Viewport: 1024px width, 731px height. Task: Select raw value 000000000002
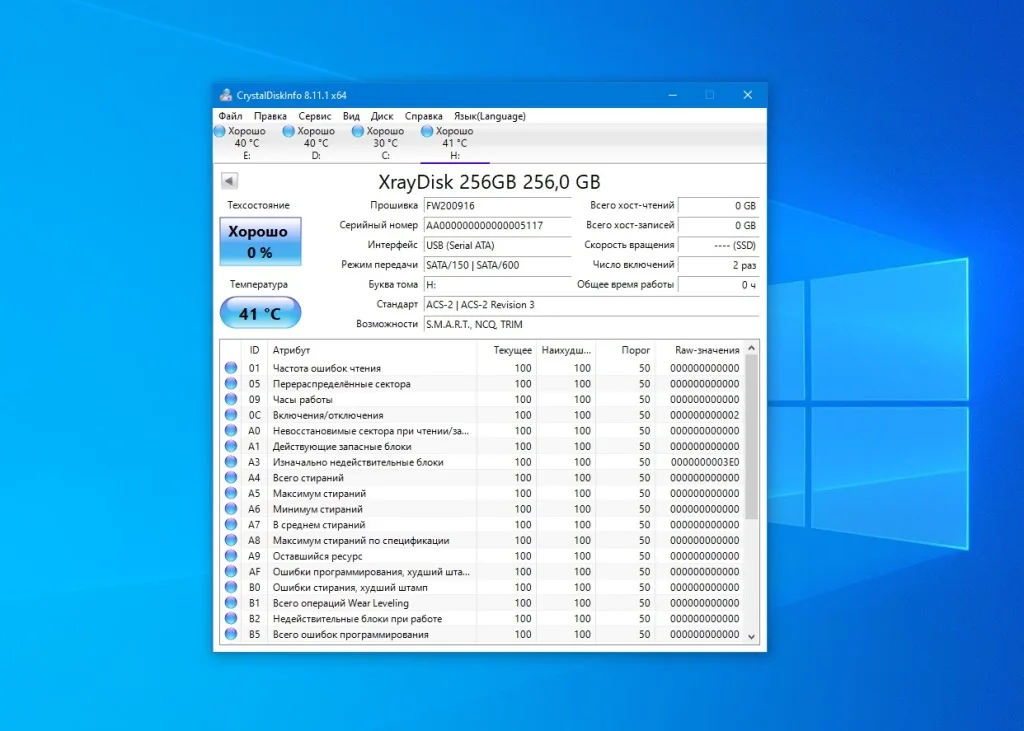[x=705, y=415]
